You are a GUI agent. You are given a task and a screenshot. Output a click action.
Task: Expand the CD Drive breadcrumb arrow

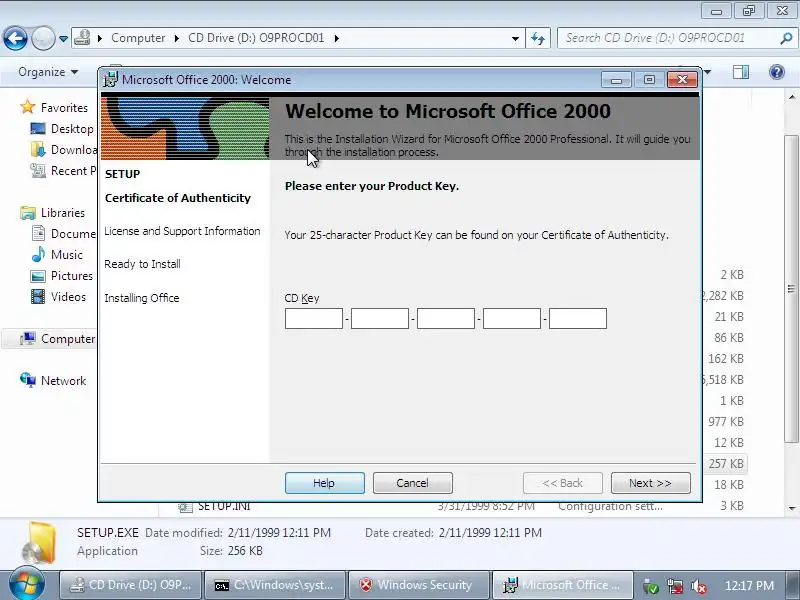point(337,38)
